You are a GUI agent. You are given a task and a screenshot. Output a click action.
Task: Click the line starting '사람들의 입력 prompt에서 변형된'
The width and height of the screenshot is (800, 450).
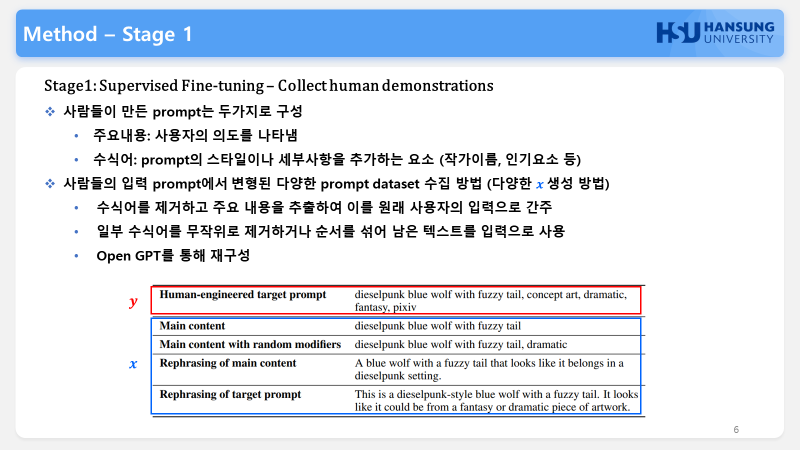[336, 183]
